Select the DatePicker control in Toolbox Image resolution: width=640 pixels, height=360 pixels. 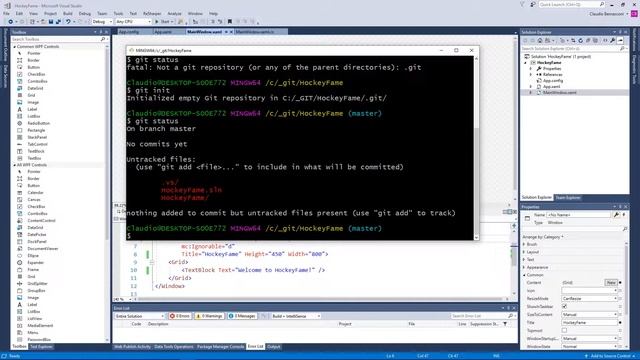tap(37, 235)
